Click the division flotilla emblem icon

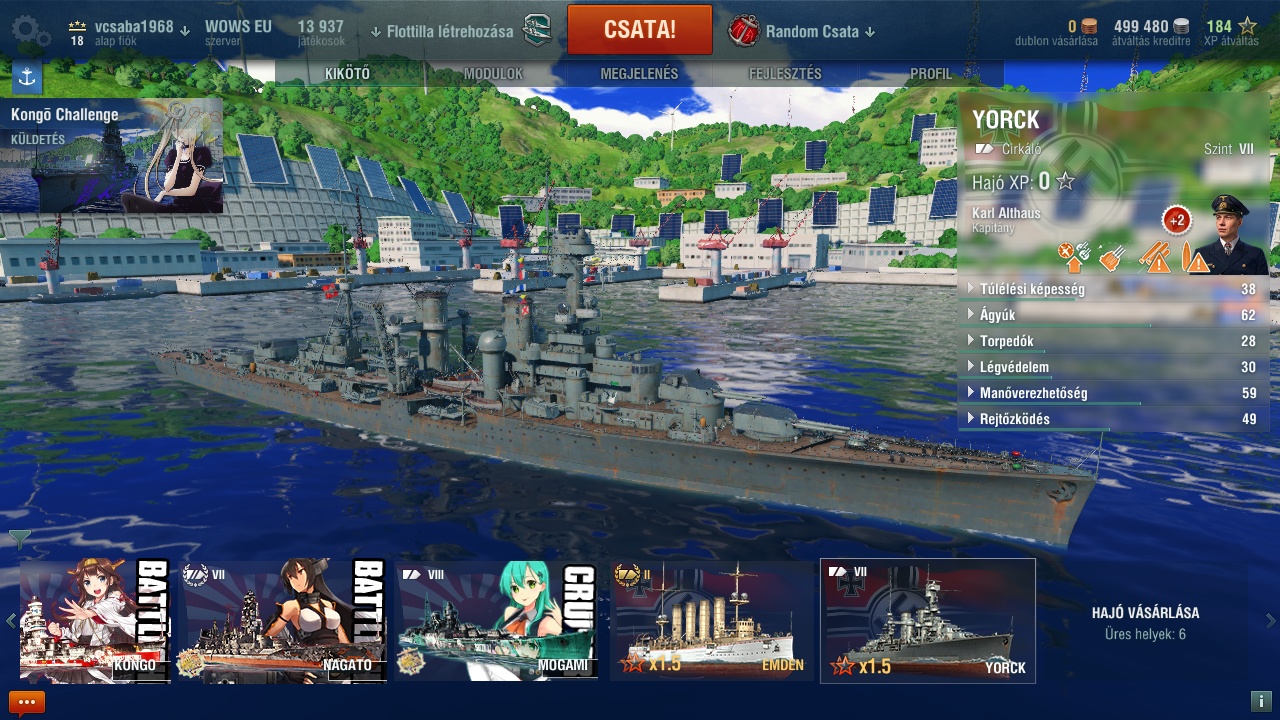pos(537,30)
